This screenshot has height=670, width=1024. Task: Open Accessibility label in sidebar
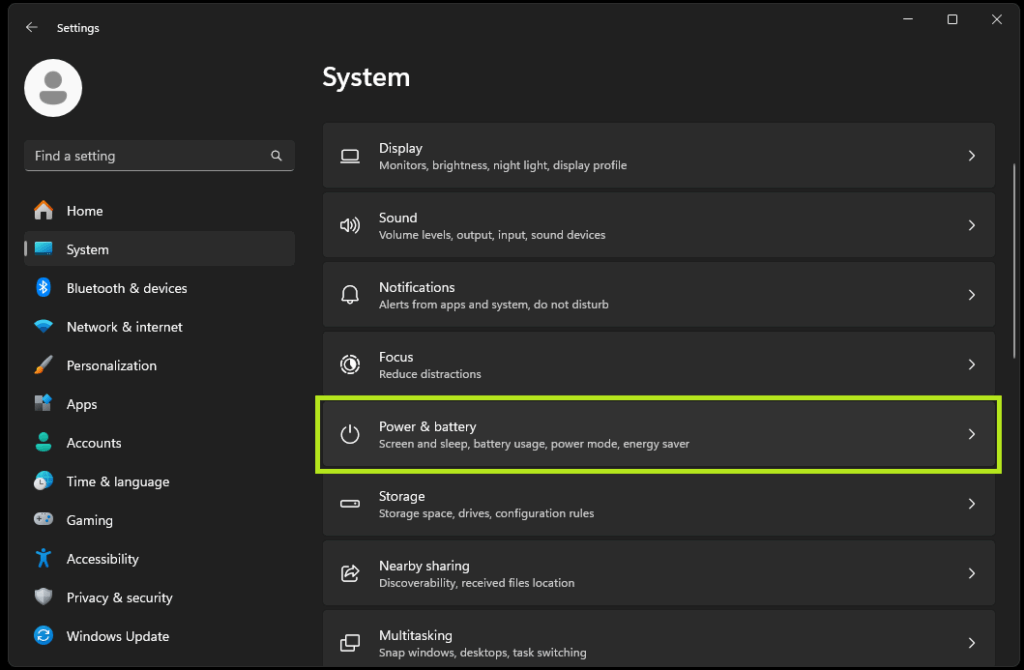(103, 559)
